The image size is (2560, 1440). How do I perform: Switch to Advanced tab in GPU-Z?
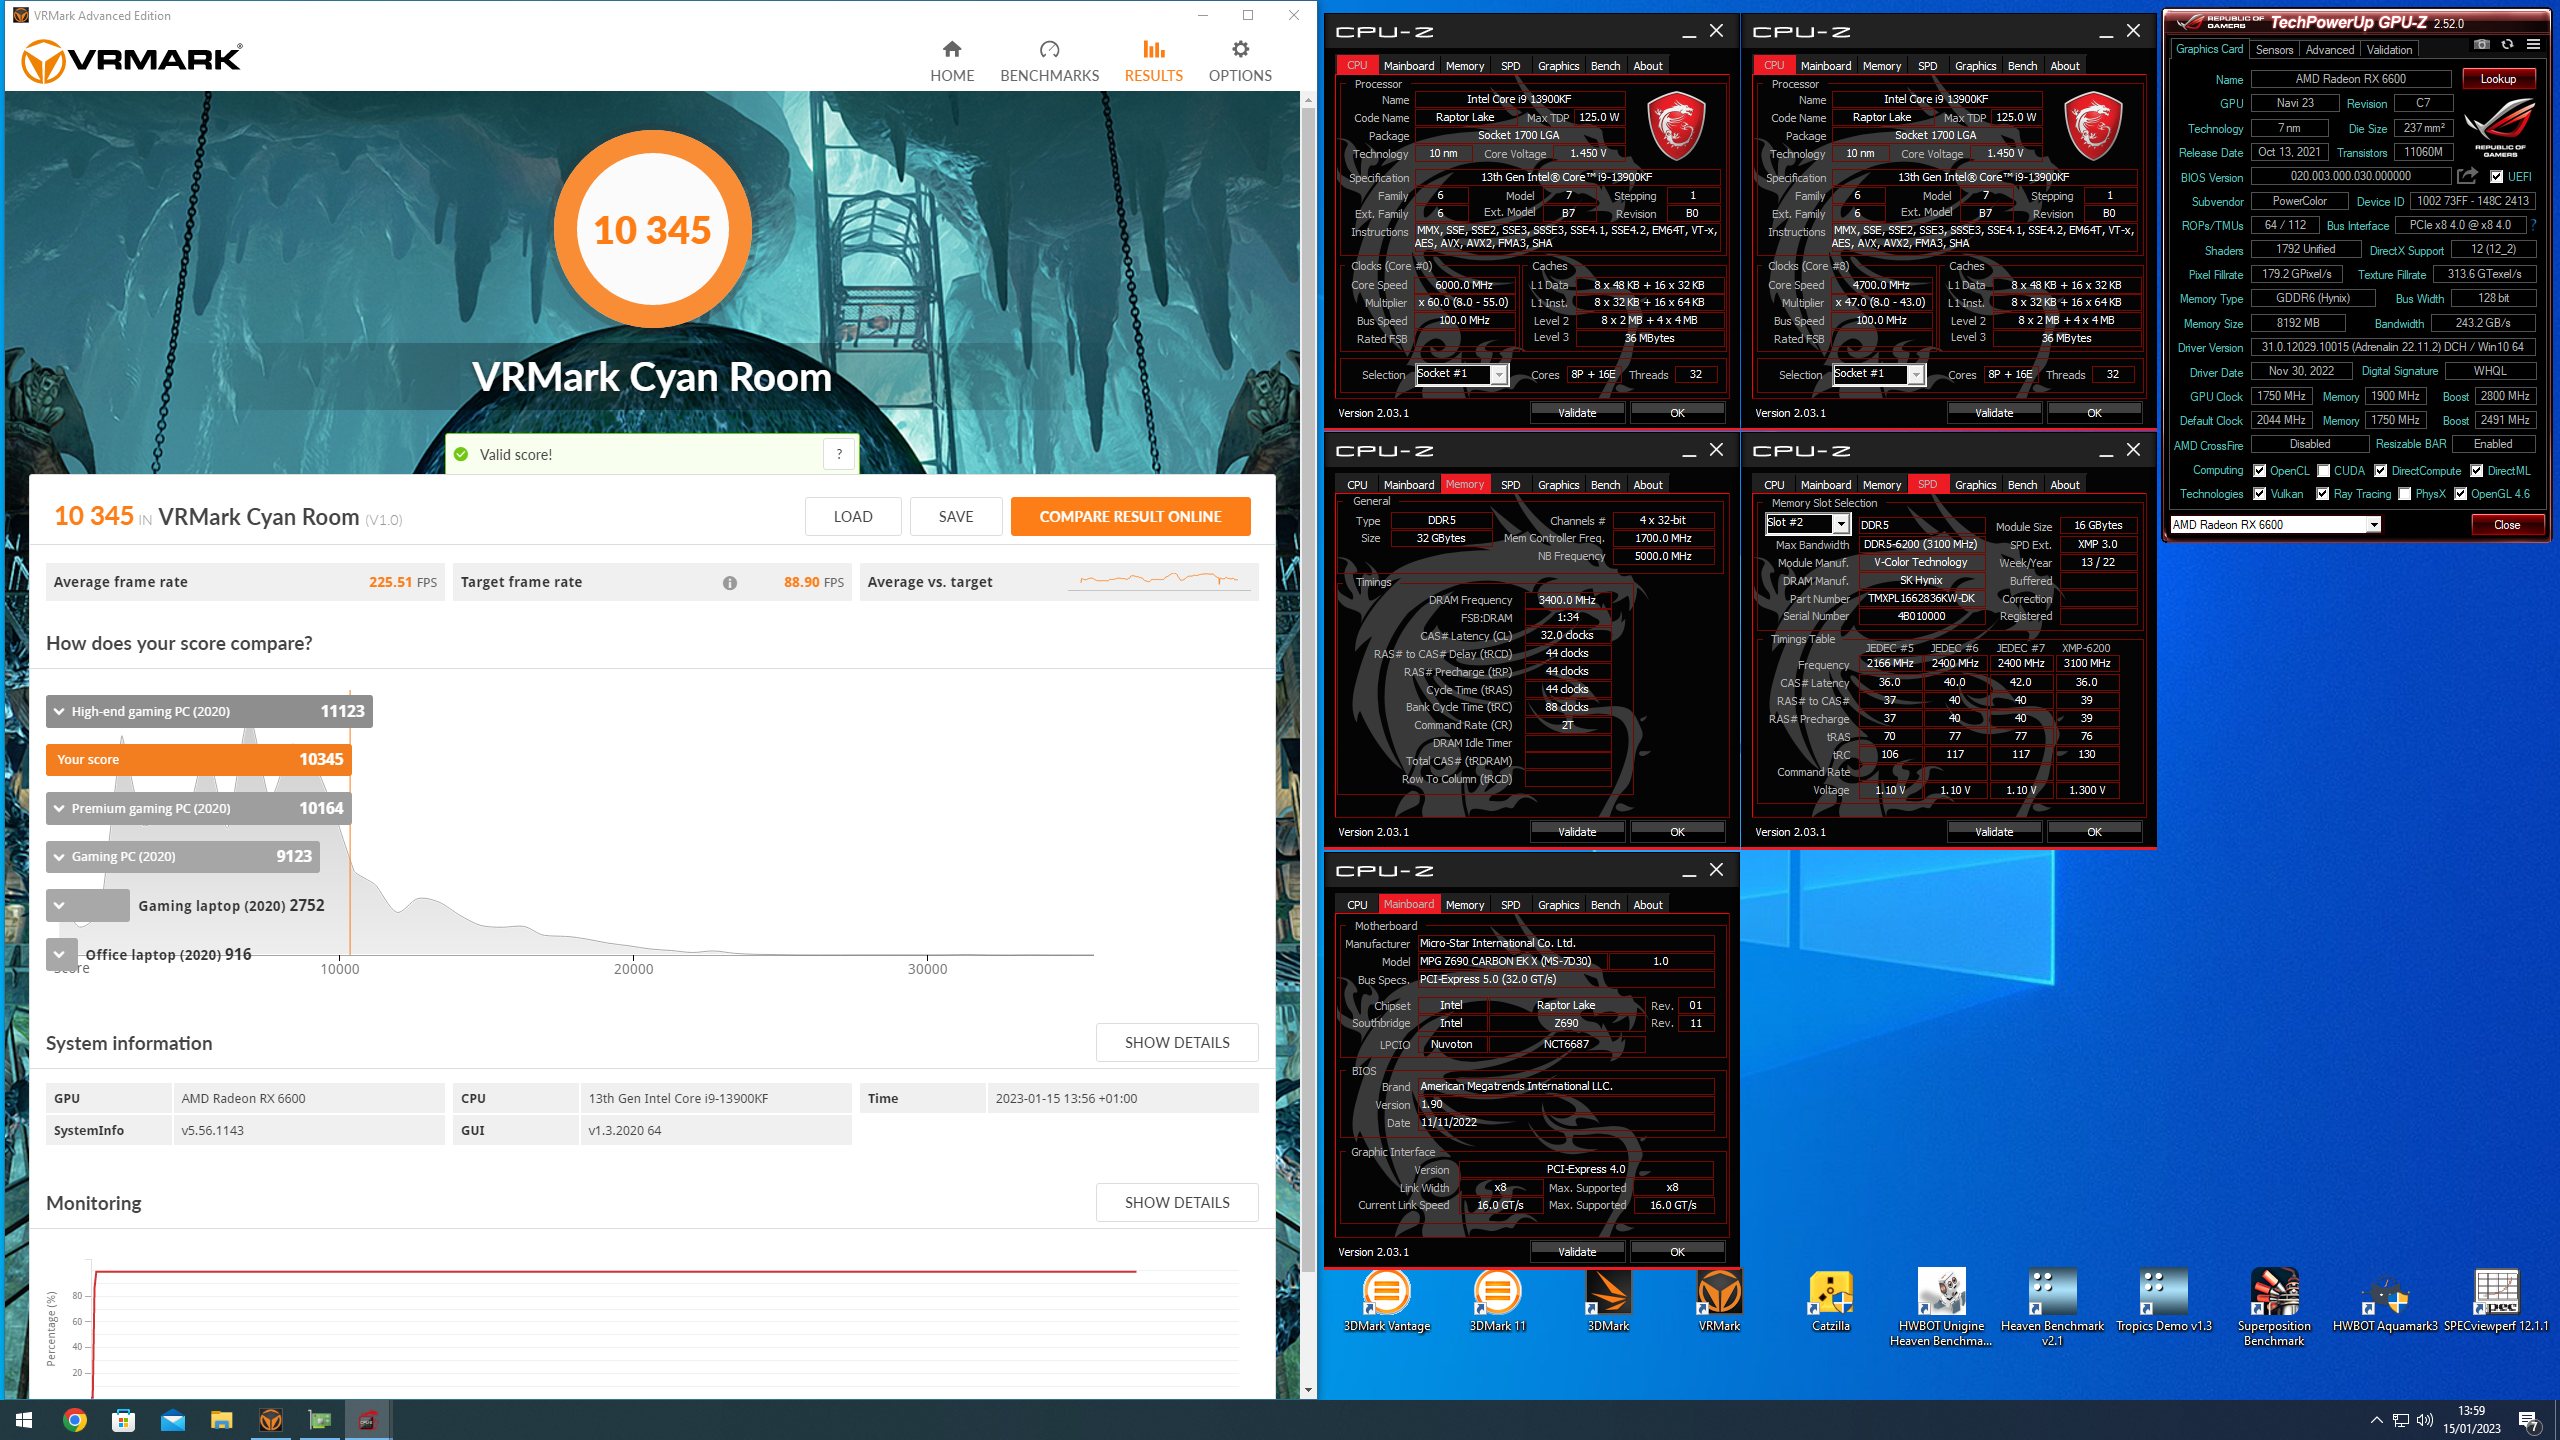(2329, 49)
